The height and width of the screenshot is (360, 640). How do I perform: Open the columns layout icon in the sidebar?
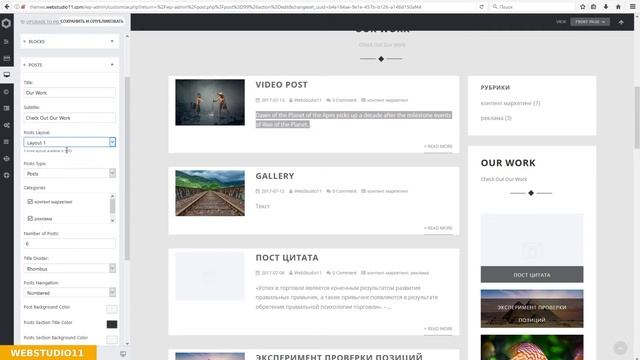(x=7, y=108)
